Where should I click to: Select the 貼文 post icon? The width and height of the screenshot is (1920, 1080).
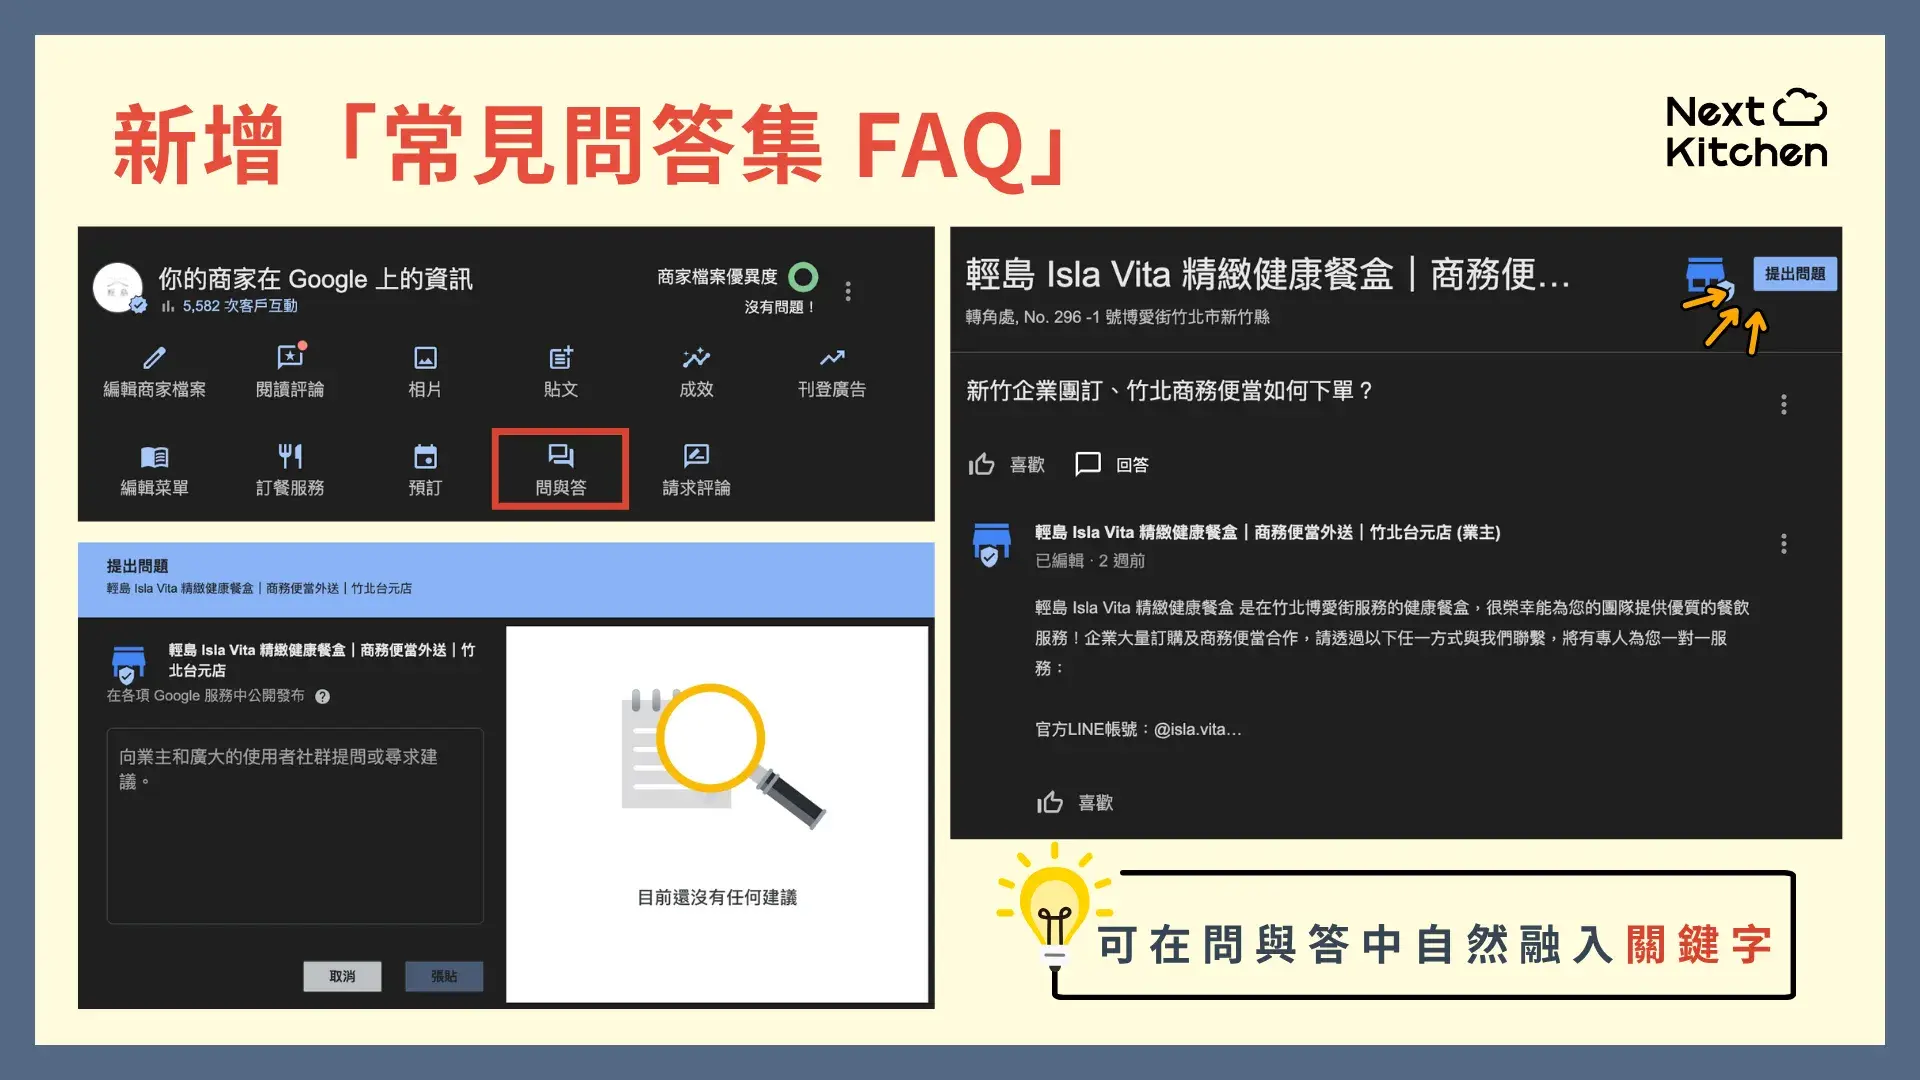click(x=561, y=358)
